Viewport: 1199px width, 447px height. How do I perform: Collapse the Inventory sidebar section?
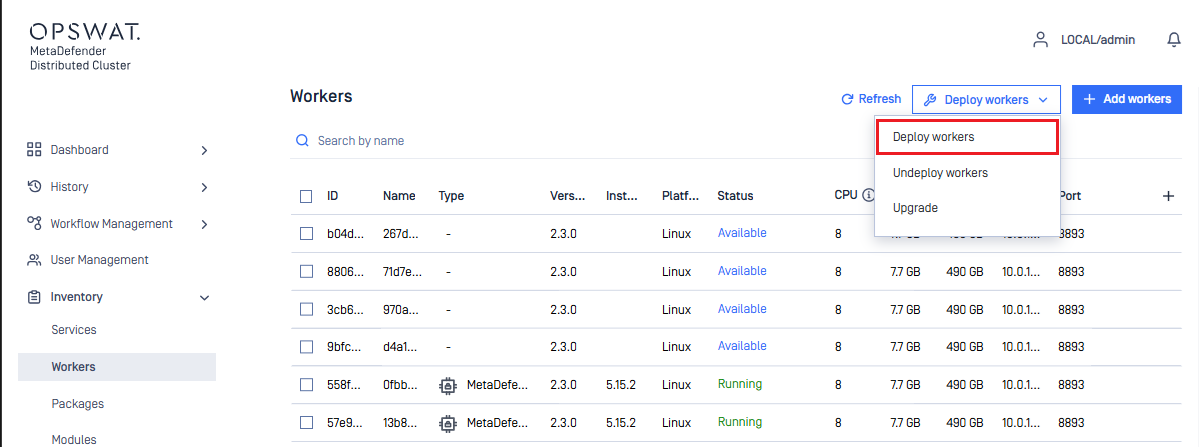(x=204, y=297)
